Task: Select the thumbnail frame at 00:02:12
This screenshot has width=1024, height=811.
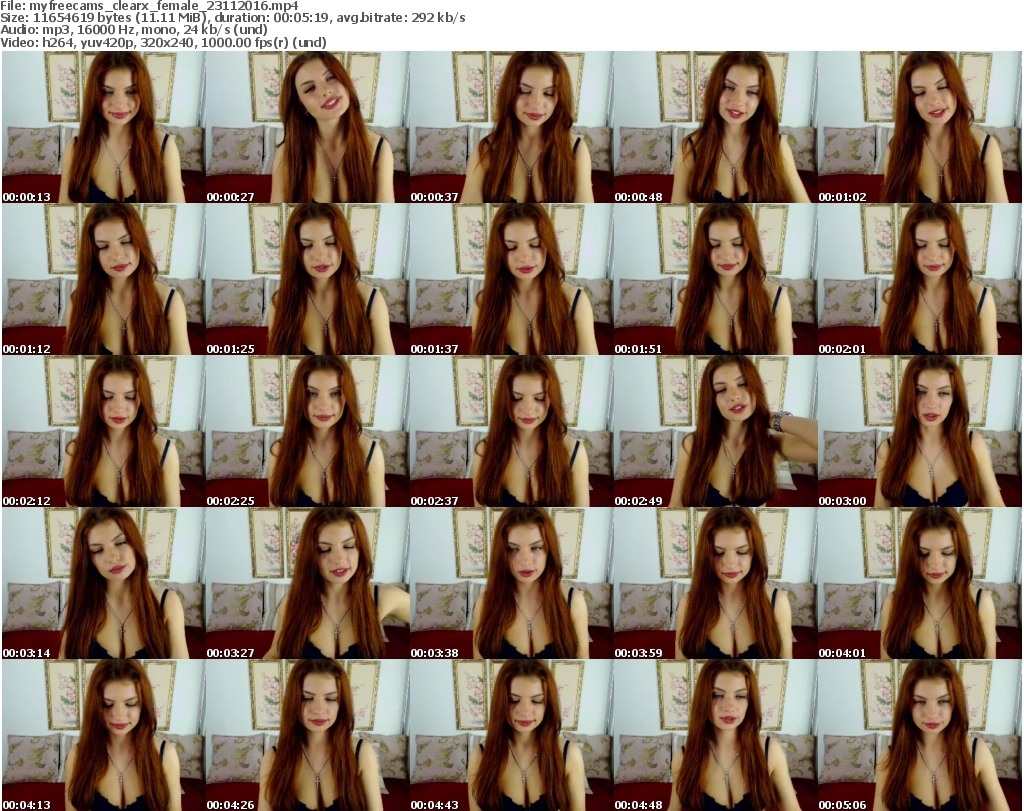Action: (103, 431)
